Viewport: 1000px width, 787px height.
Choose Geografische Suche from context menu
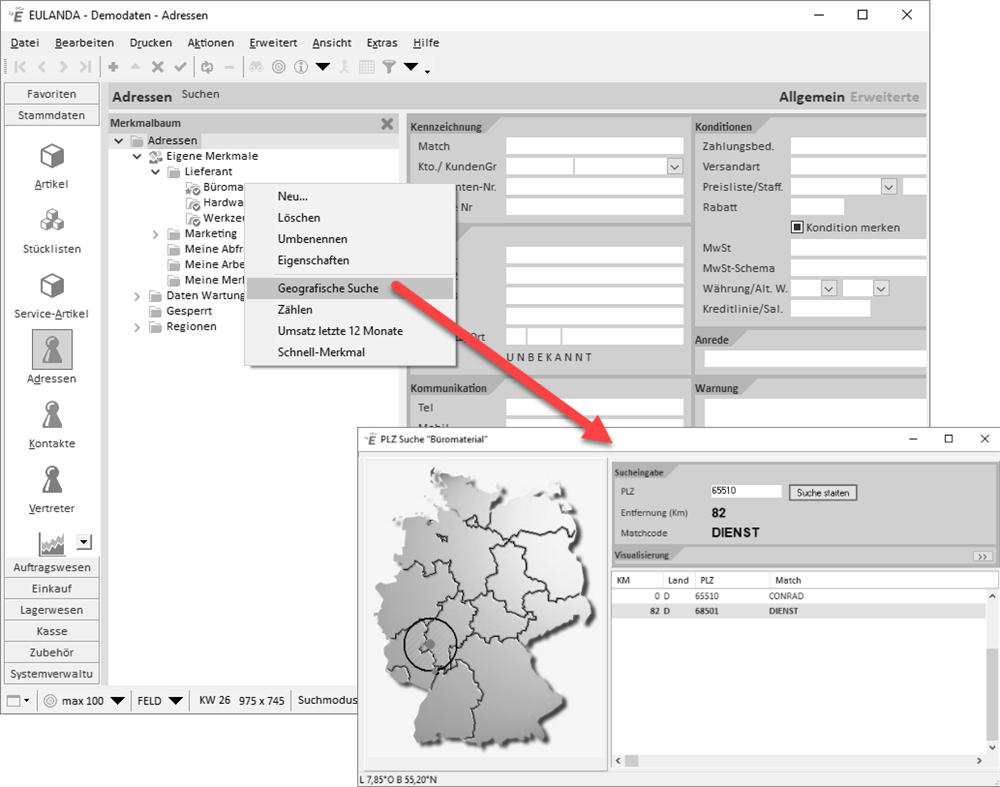point(349,288)
